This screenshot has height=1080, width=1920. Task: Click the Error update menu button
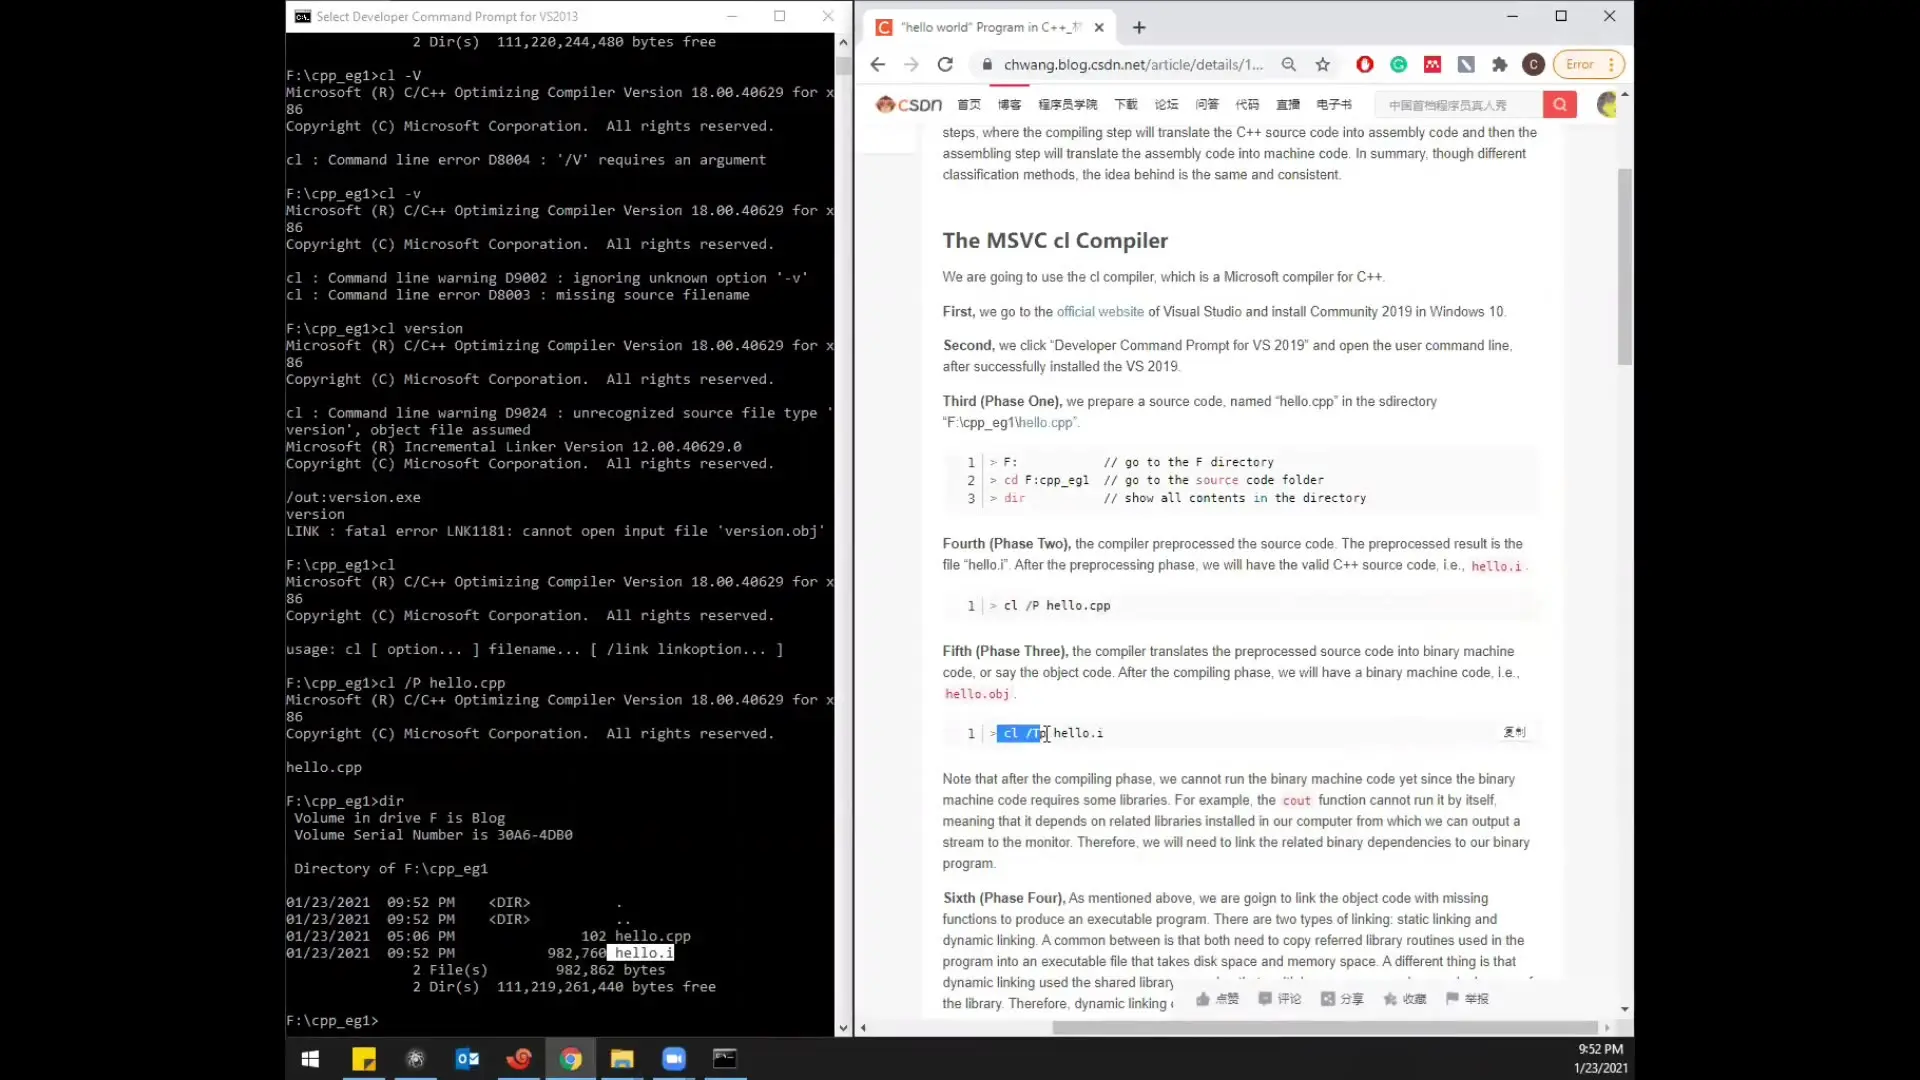[1589, 65]
